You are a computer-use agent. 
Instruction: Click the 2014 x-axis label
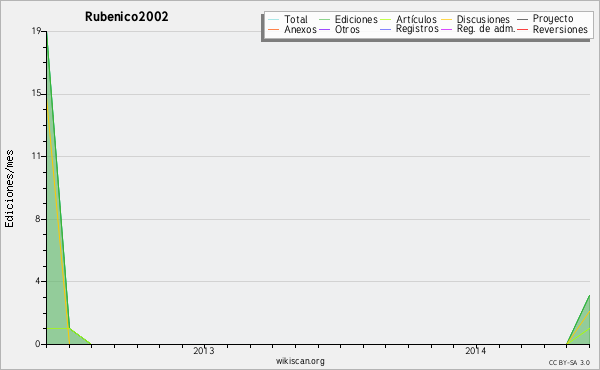475,351
